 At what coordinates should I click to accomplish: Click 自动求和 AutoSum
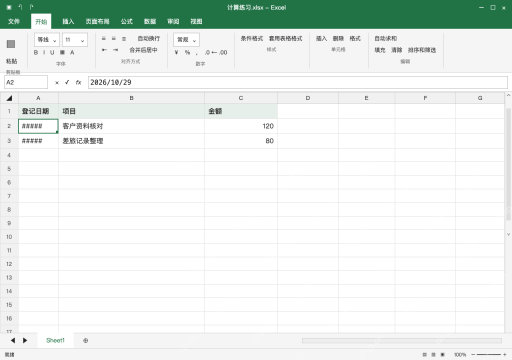[x=386, y=39]
